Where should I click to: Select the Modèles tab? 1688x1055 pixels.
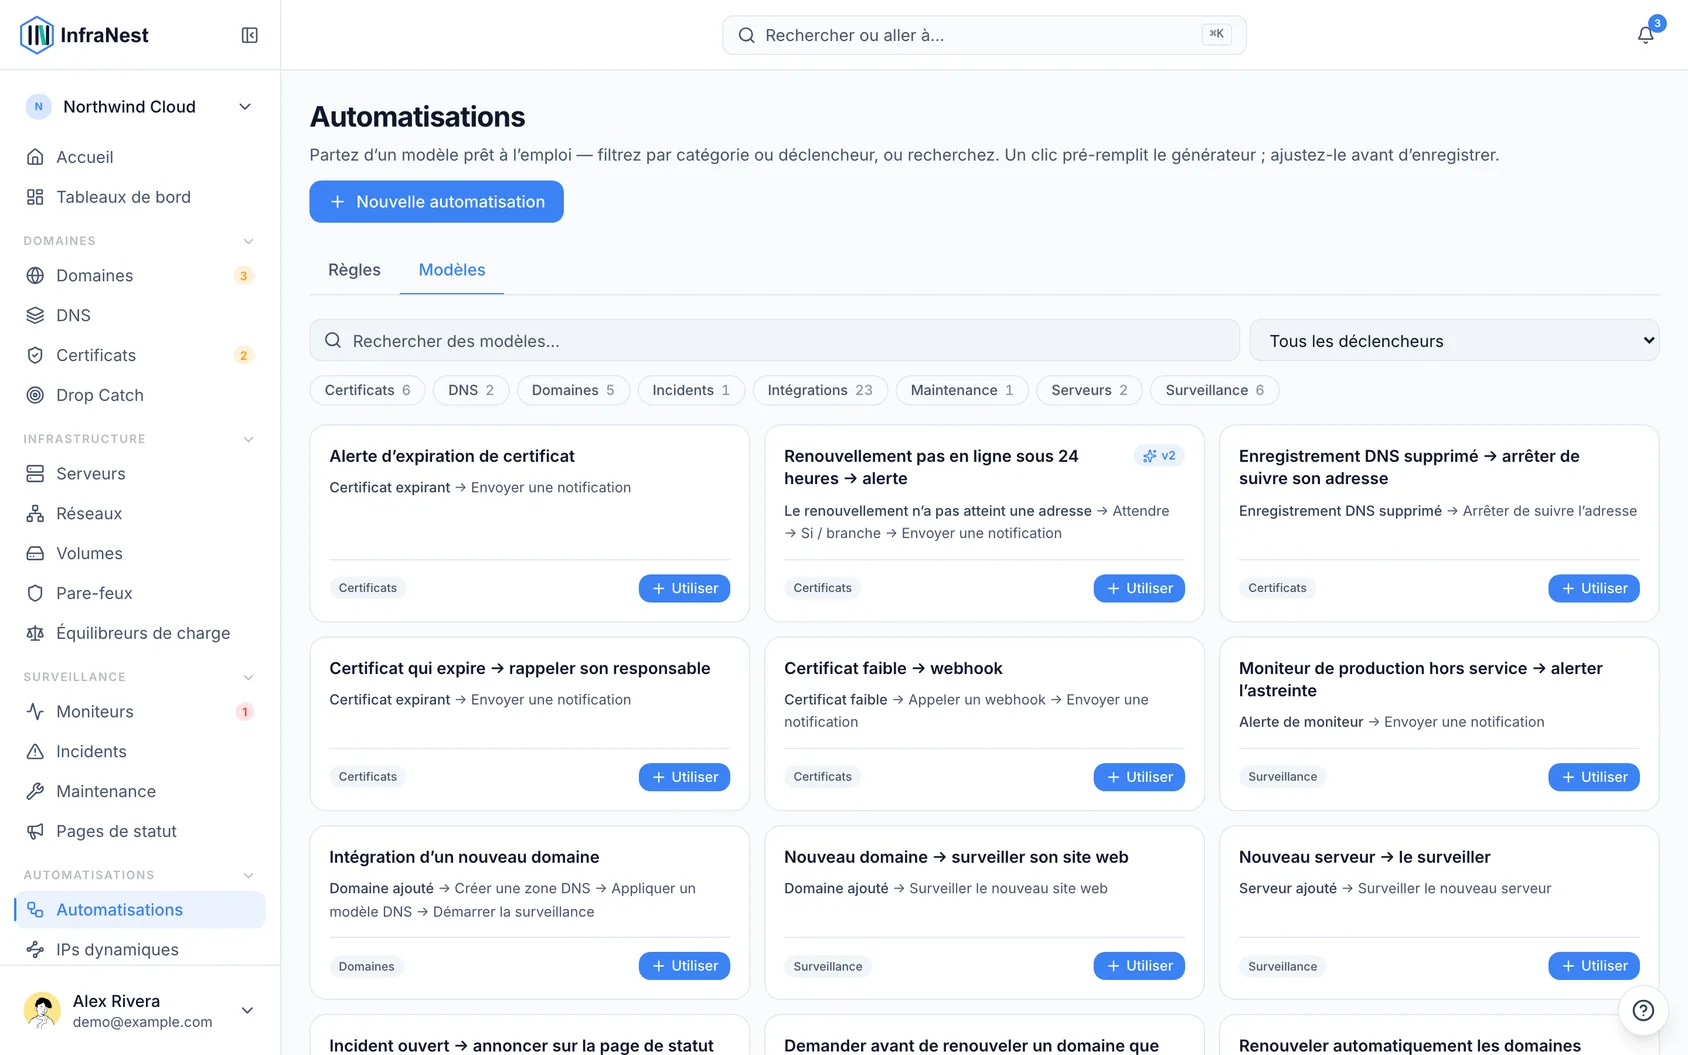(x=452, y=270)
